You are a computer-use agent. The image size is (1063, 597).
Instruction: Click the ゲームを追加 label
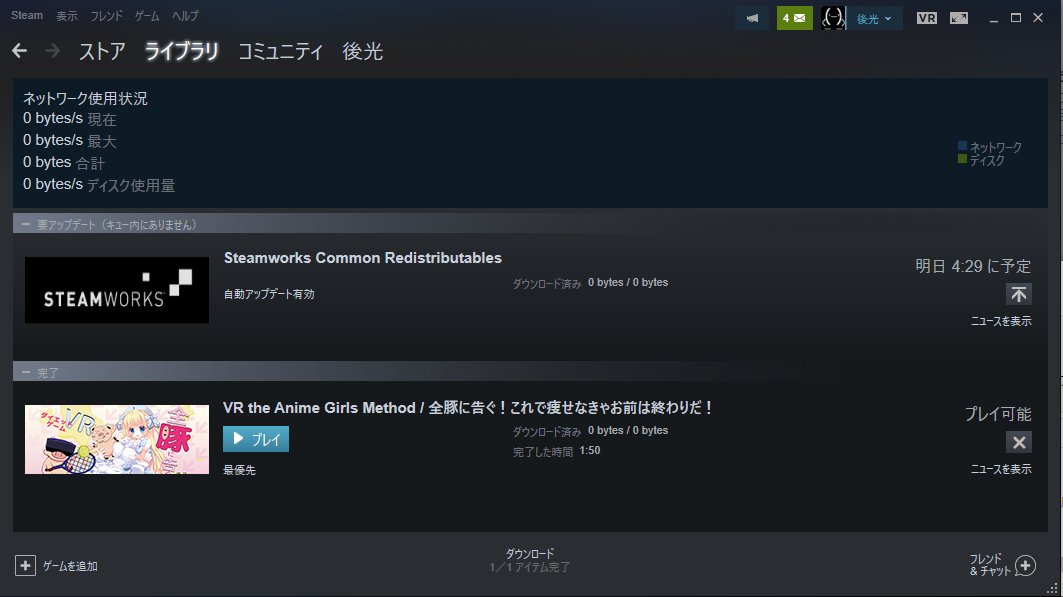click(x=70, y=566)
